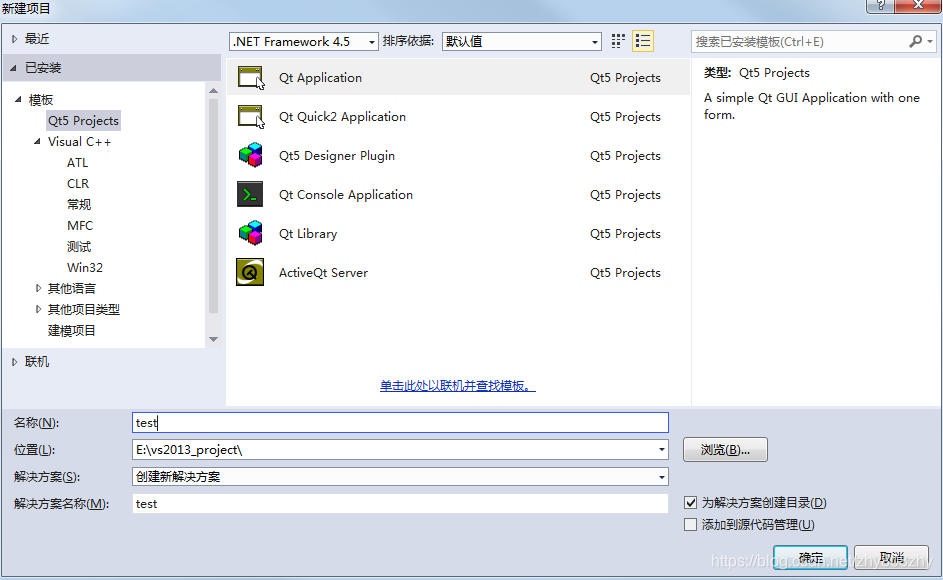
Task: Switch to medium icons list view
Action: click(x=643, y=41)
